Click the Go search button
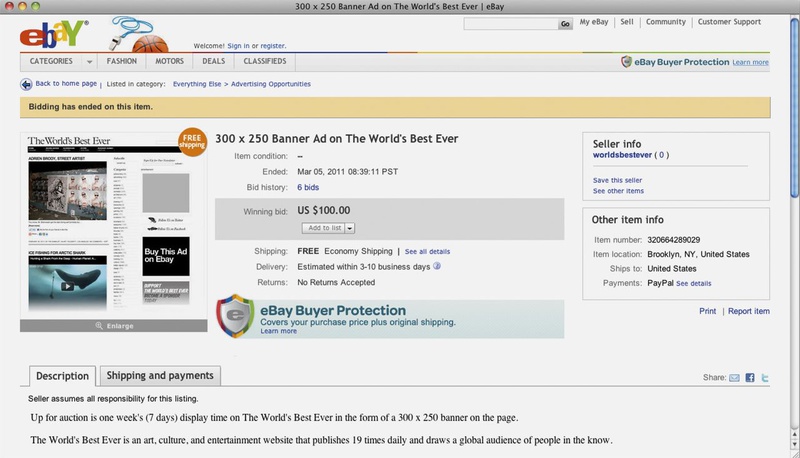This screenshot has width=800, height=458. 565,24
